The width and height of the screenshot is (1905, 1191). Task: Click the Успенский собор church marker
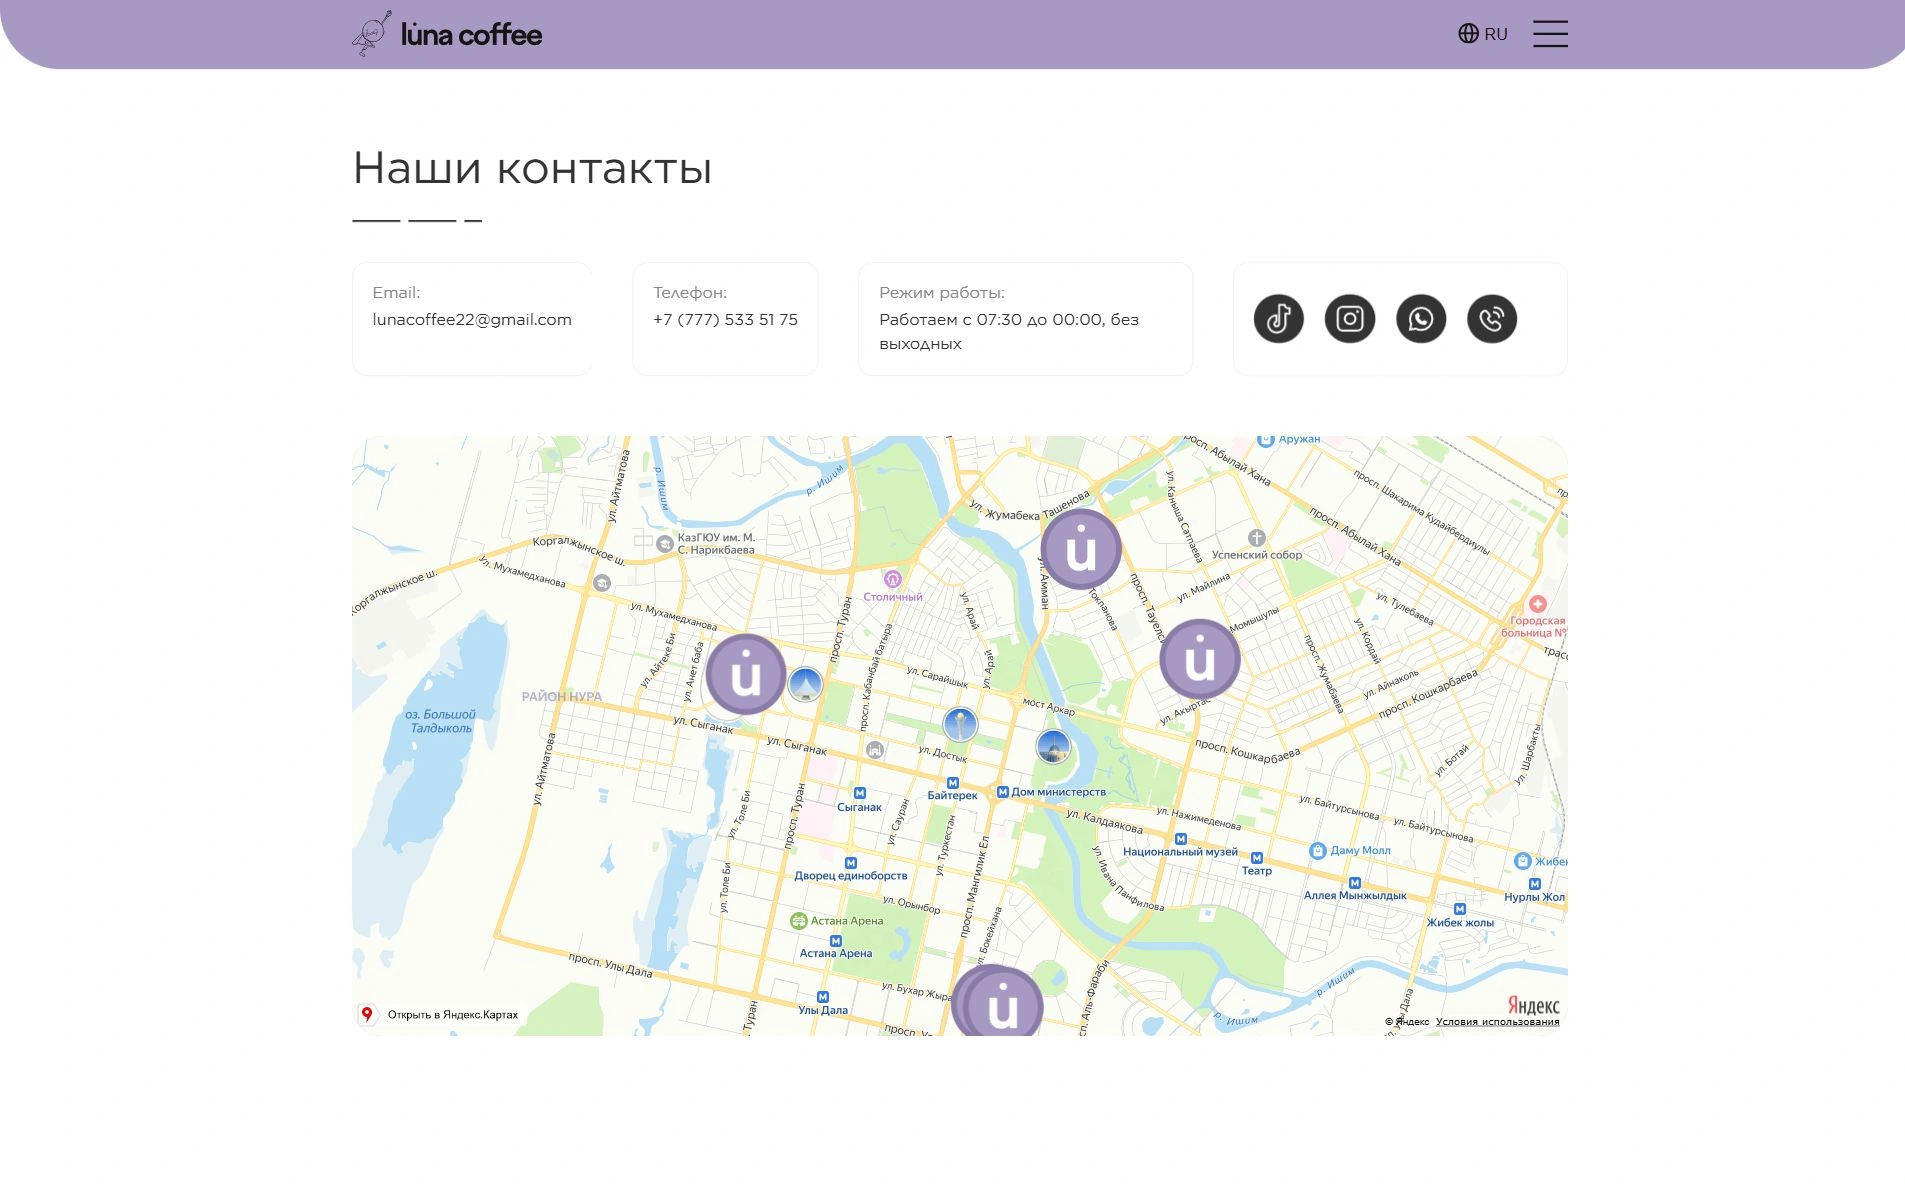coord(1257,538)
